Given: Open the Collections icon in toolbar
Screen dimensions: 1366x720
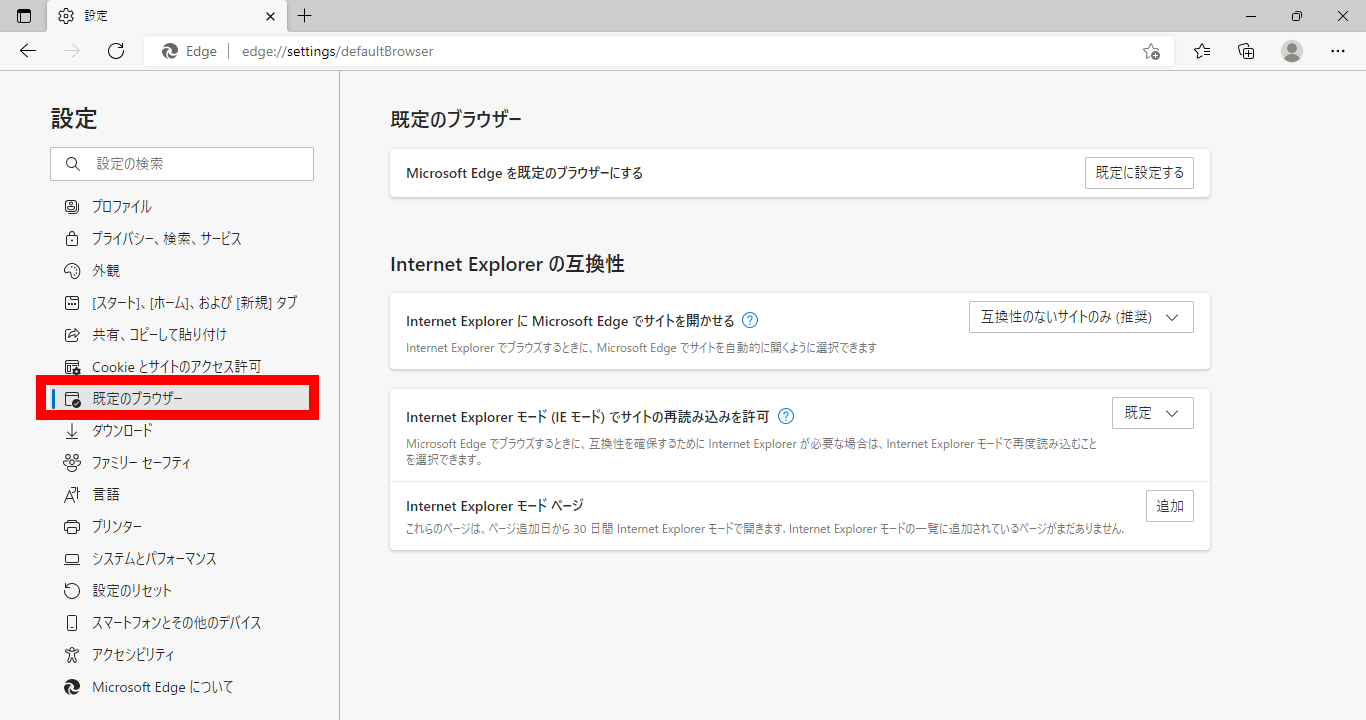Looking at the screenshot, I should pyautogui.click(x=1246, y=51).
